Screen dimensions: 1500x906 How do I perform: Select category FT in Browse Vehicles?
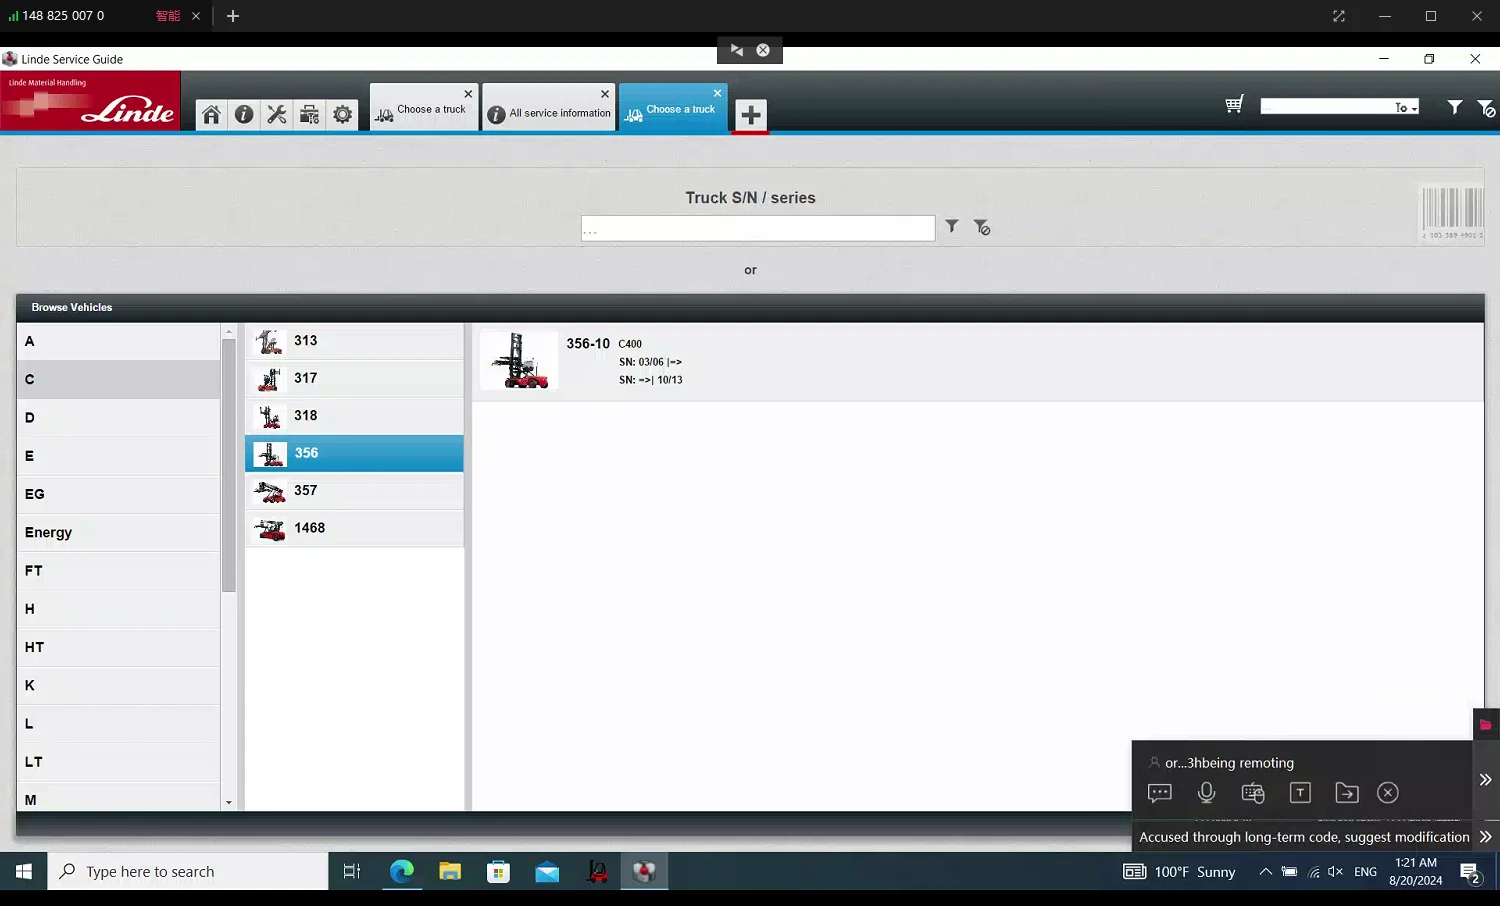[x=119, y=571]
